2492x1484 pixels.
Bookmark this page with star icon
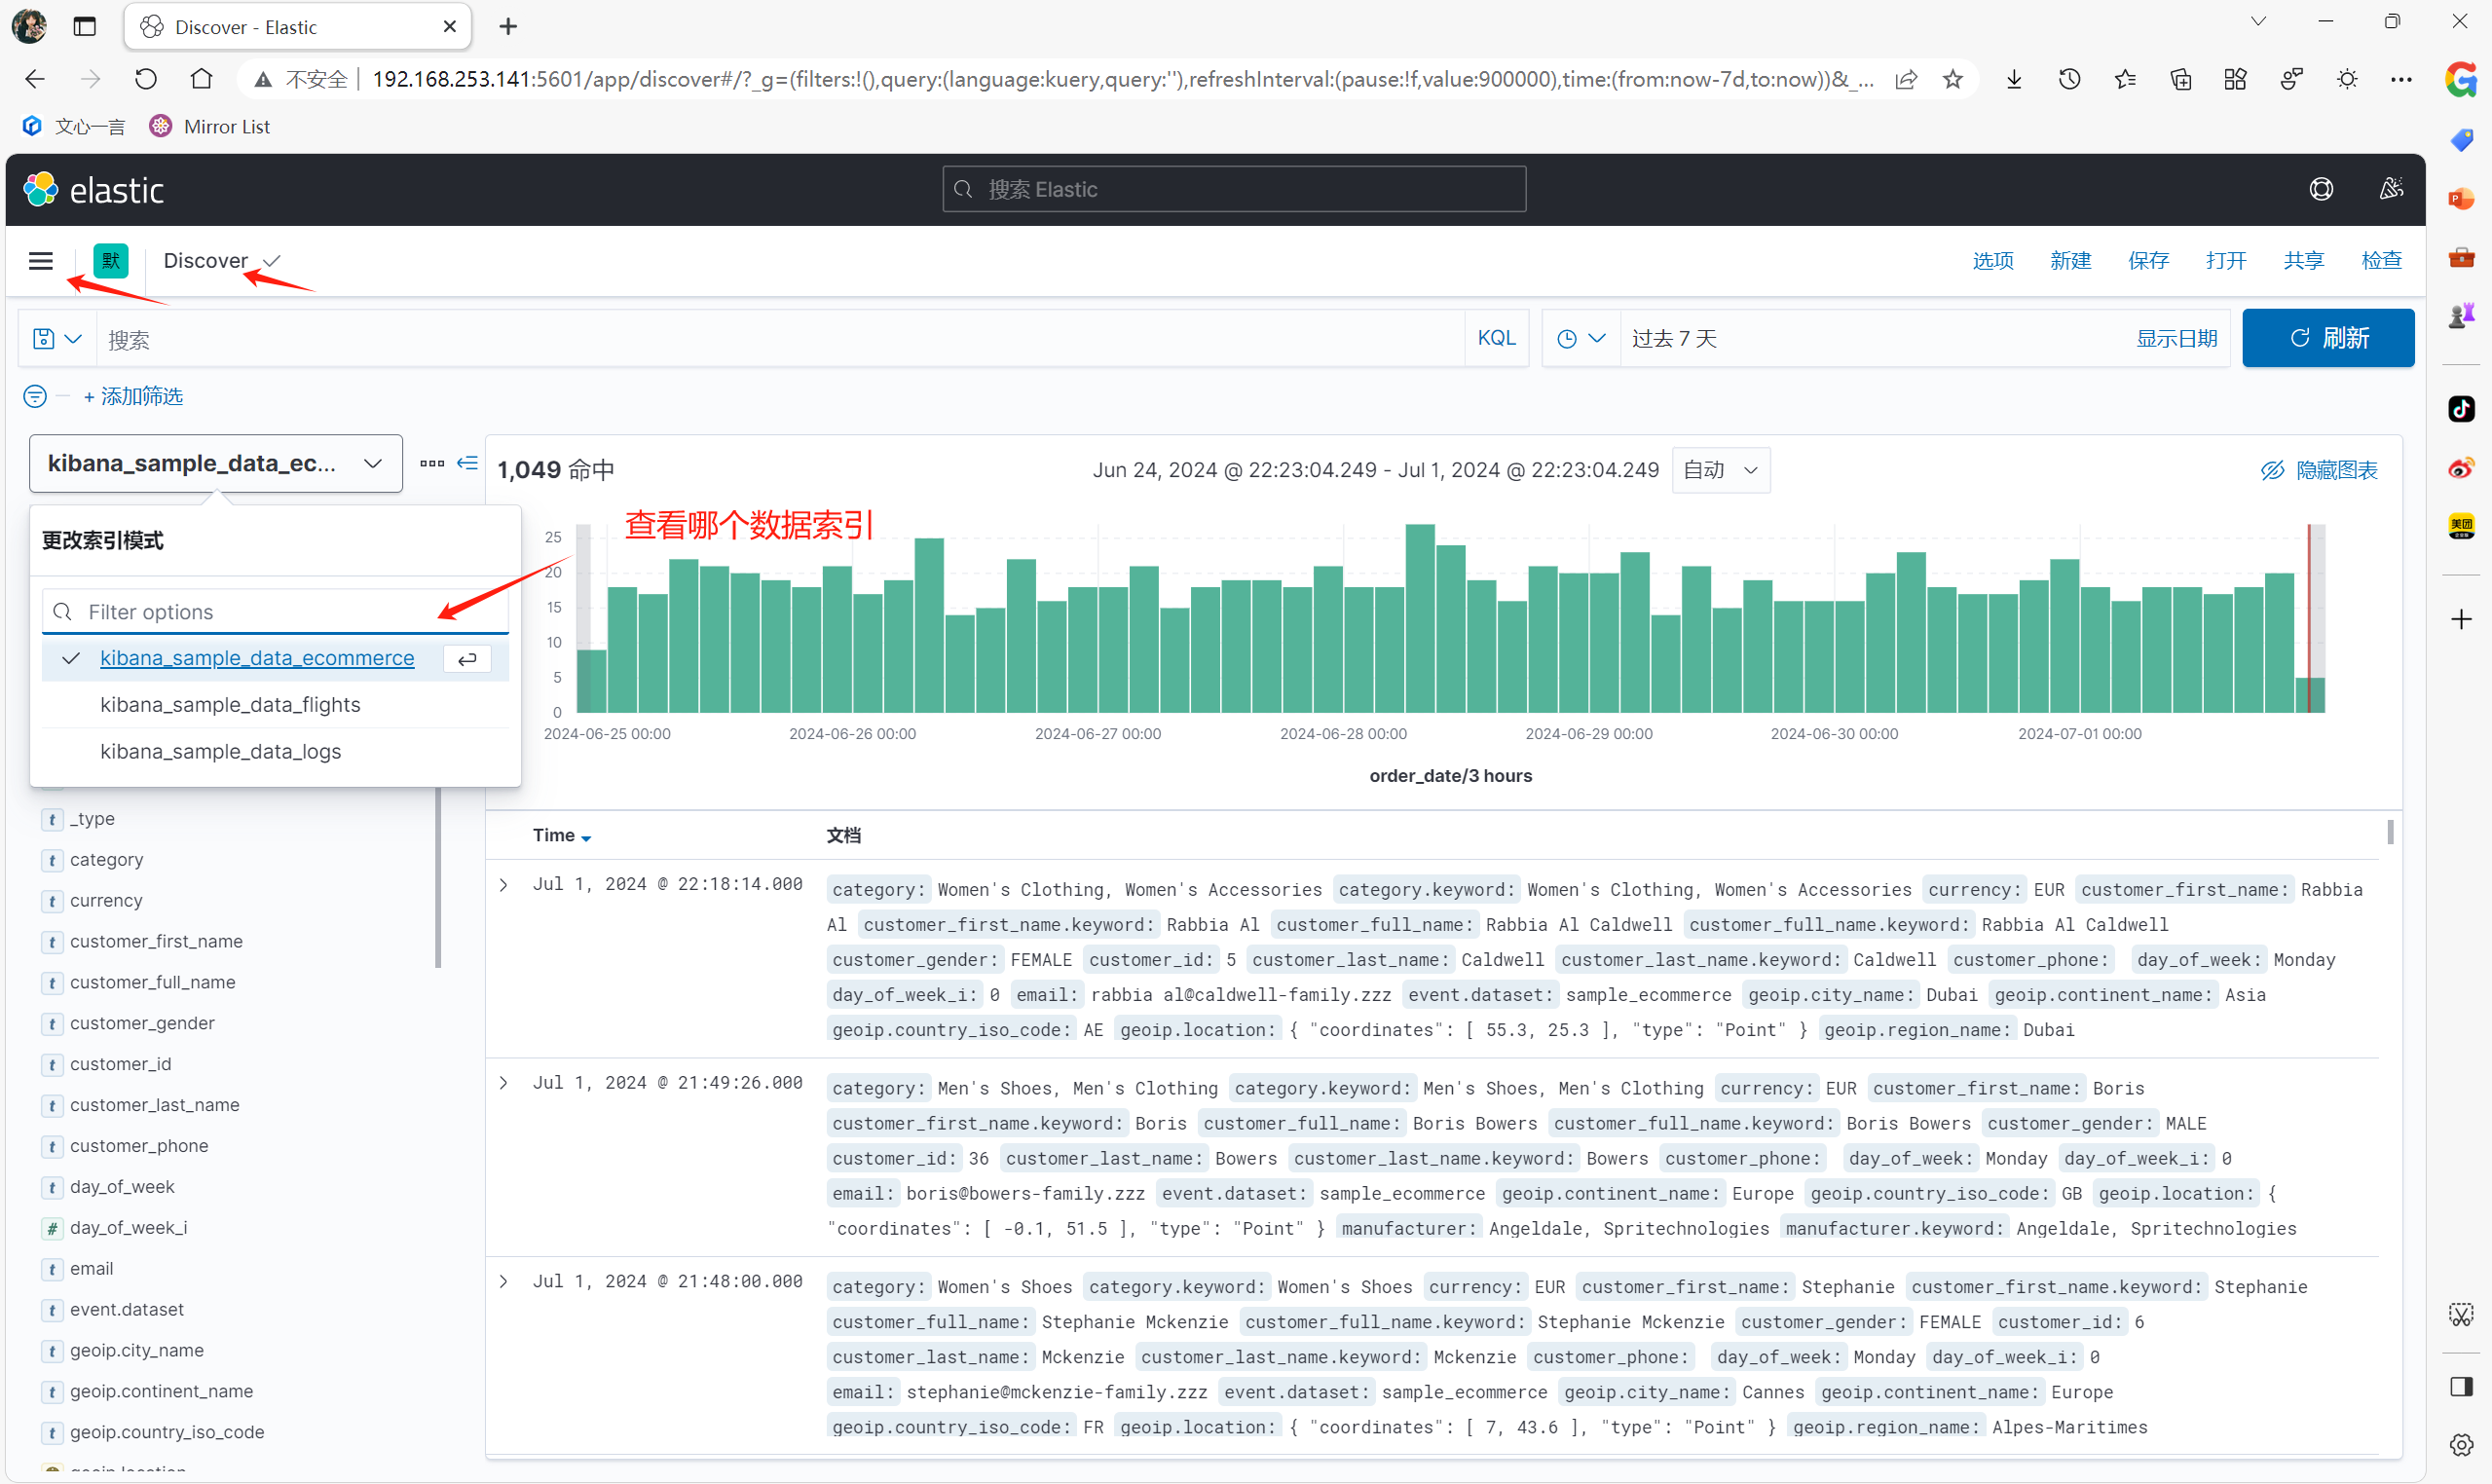(1953, 79)
